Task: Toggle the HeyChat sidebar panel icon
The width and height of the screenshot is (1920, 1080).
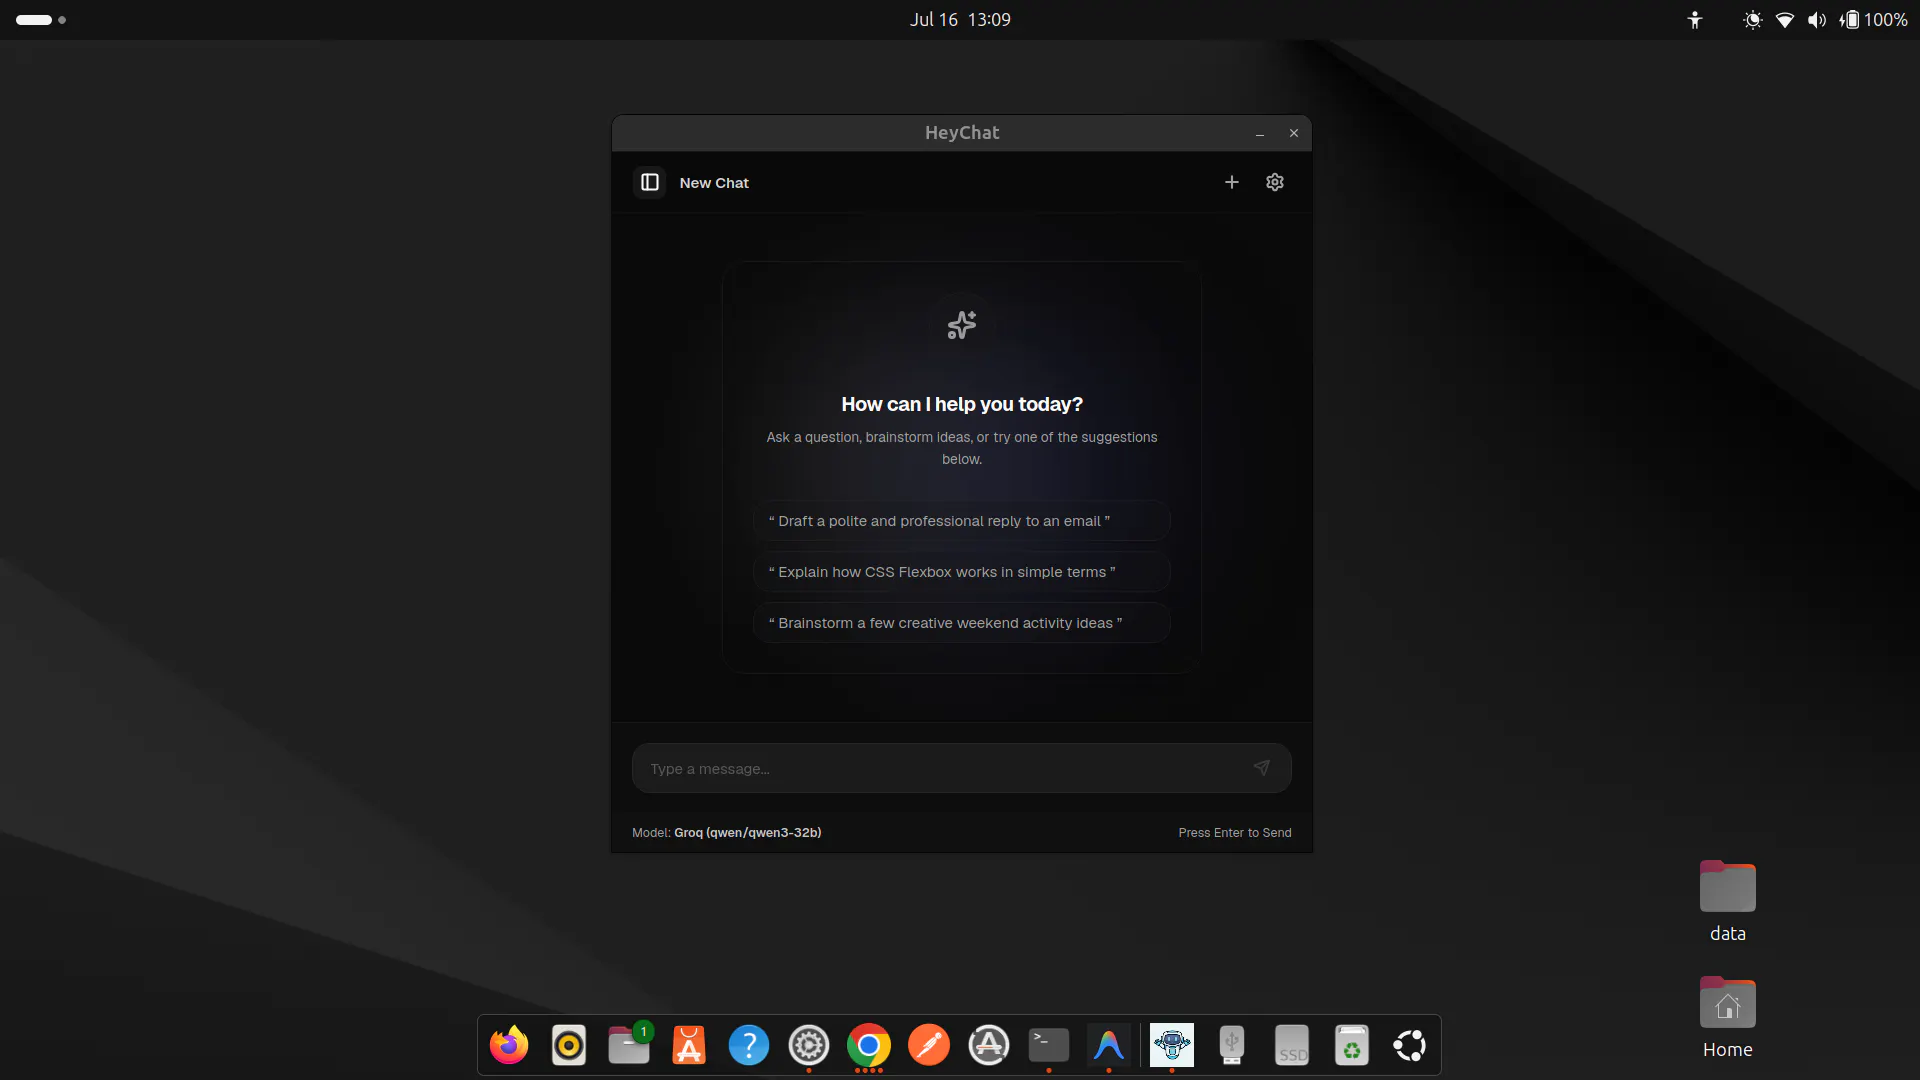Action: (x=650, y=182)
